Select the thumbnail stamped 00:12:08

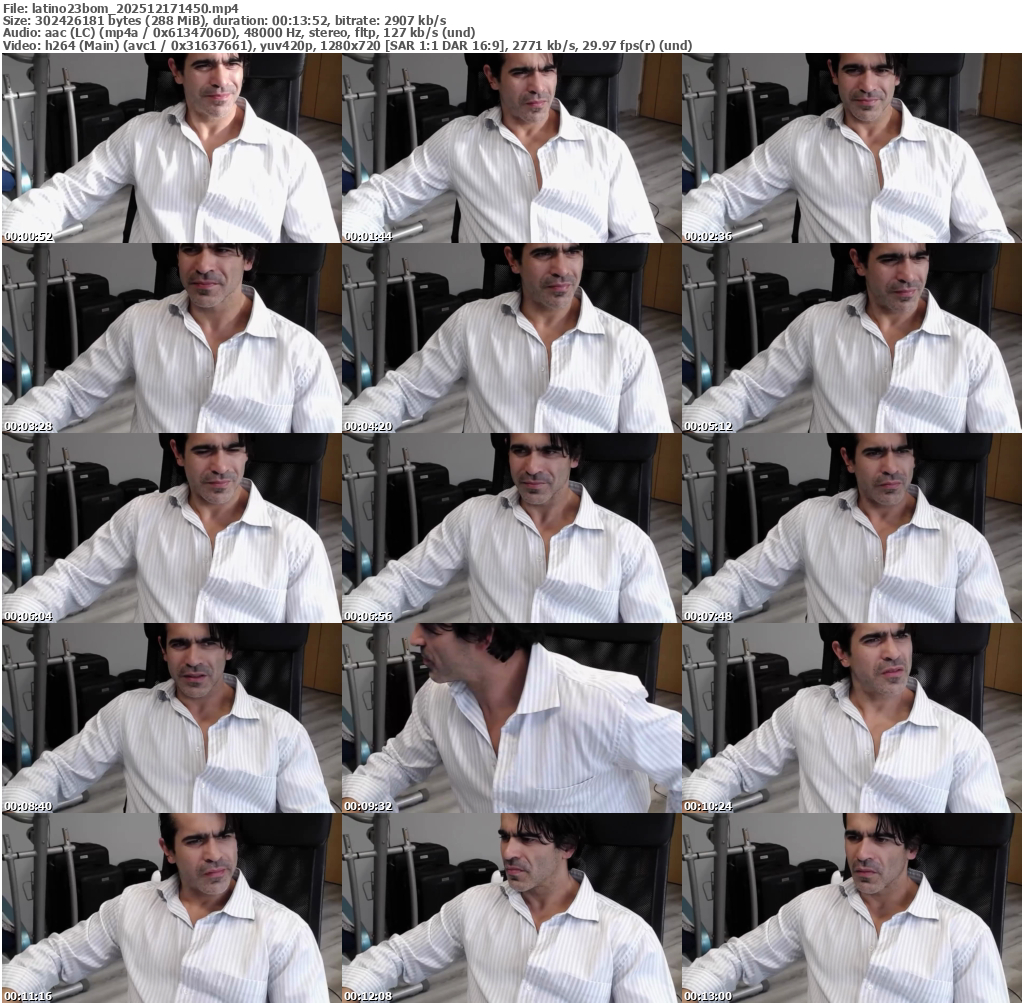[511, 908]
